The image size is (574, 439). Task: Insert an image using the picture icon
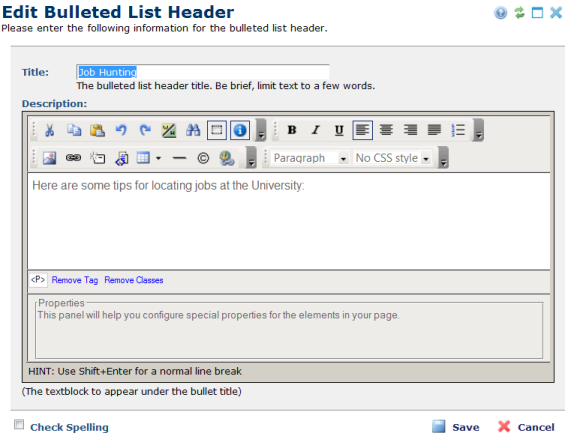pos(49,158)
